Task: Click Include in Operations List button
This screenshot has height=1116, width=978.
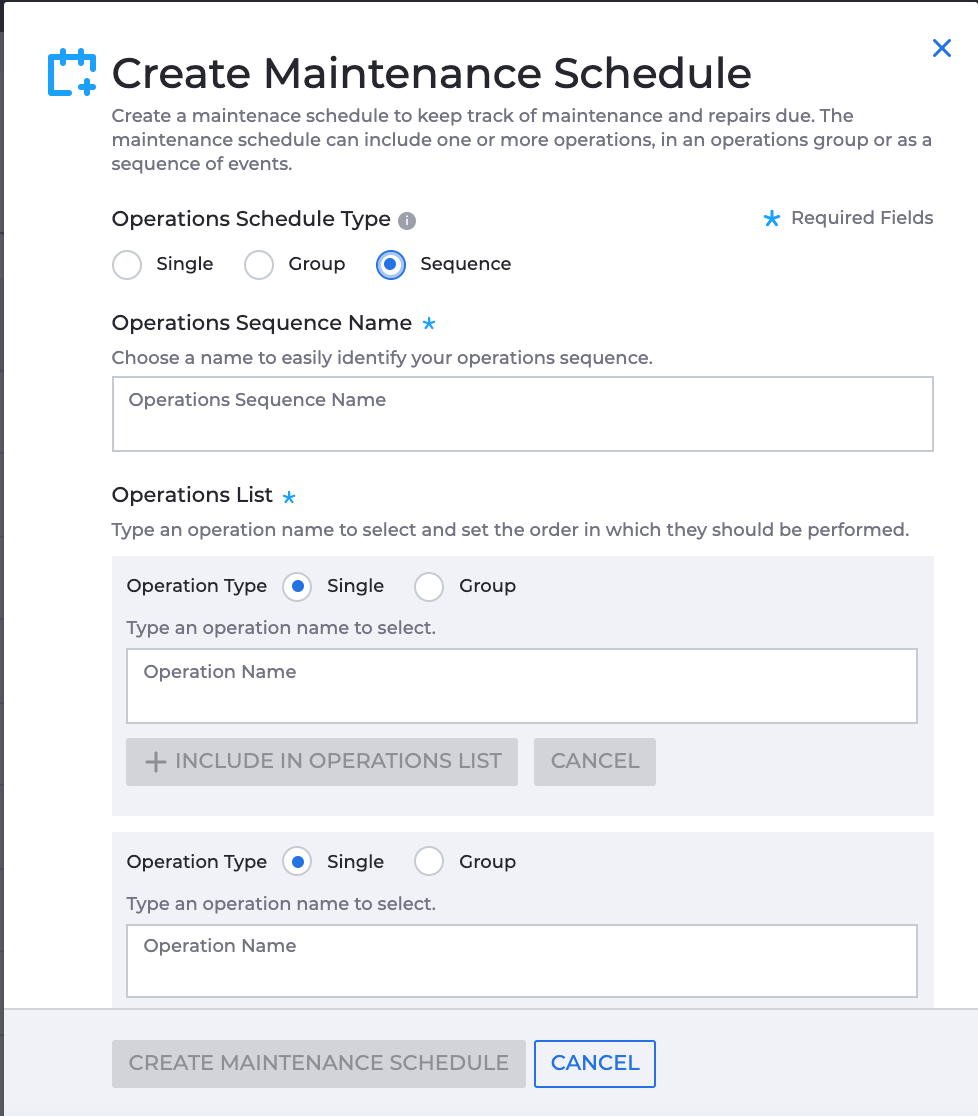Action: pyautogui.click(x=322, y=762)
